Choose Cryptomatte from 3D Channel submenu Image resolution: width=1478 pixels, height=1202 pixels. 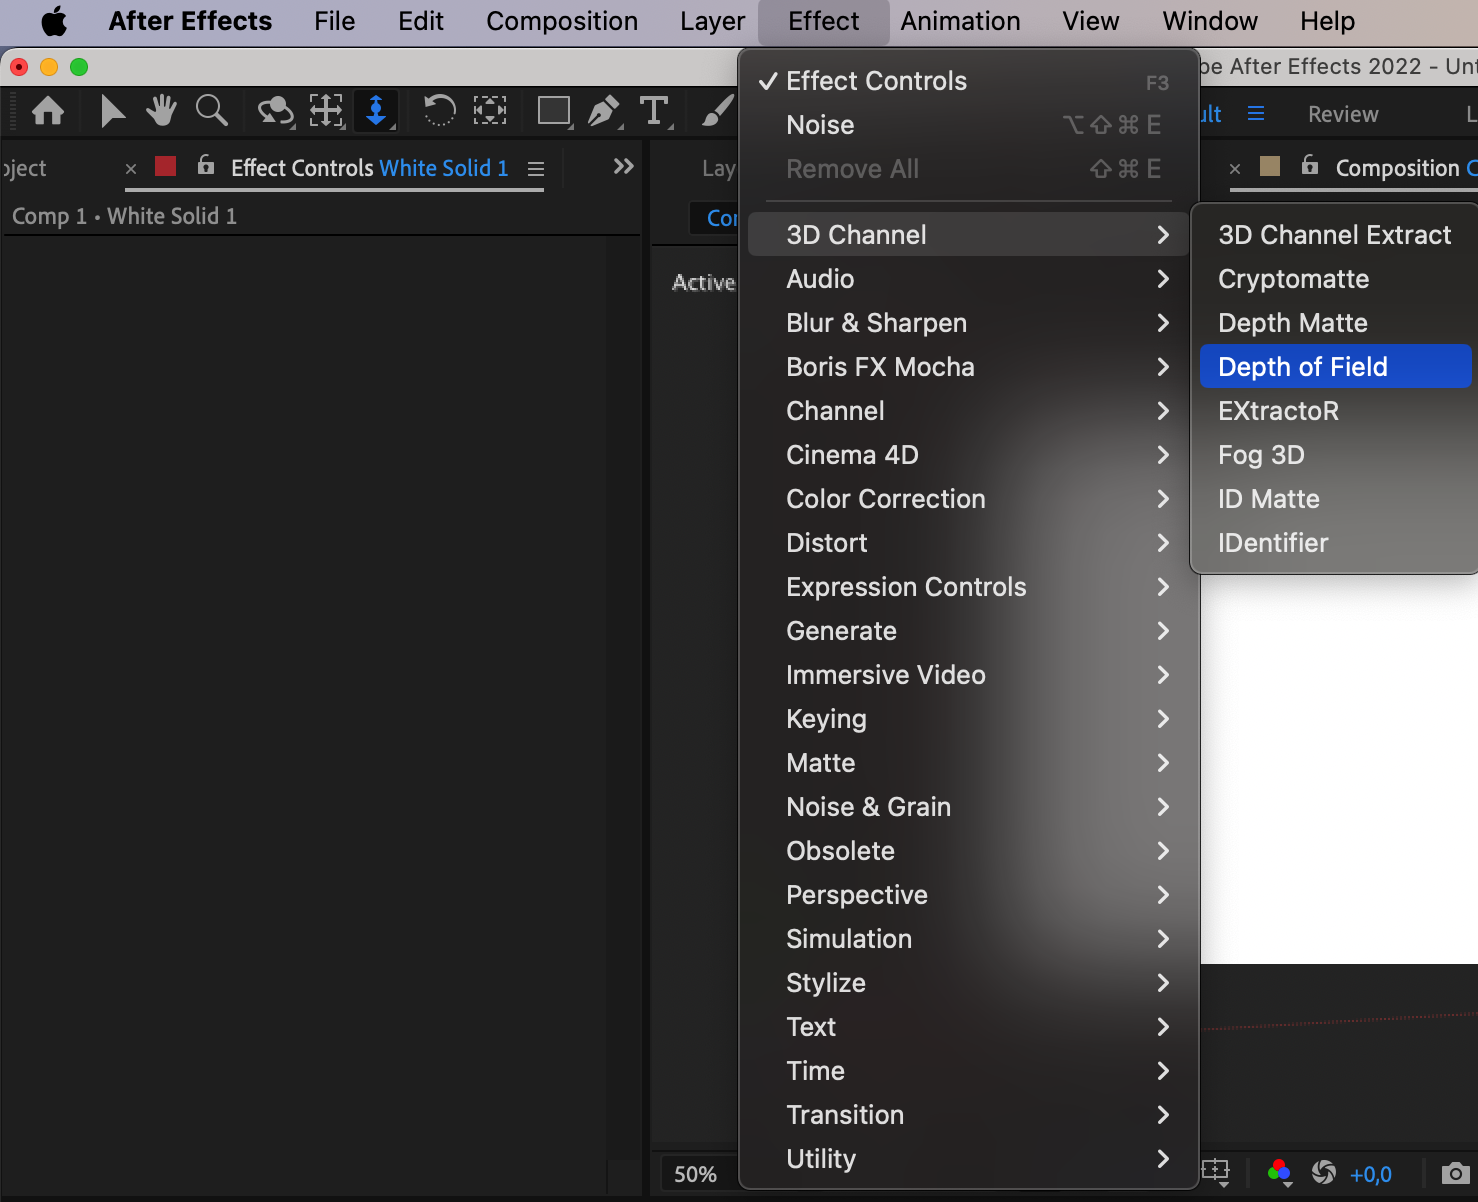point(1335,279)
